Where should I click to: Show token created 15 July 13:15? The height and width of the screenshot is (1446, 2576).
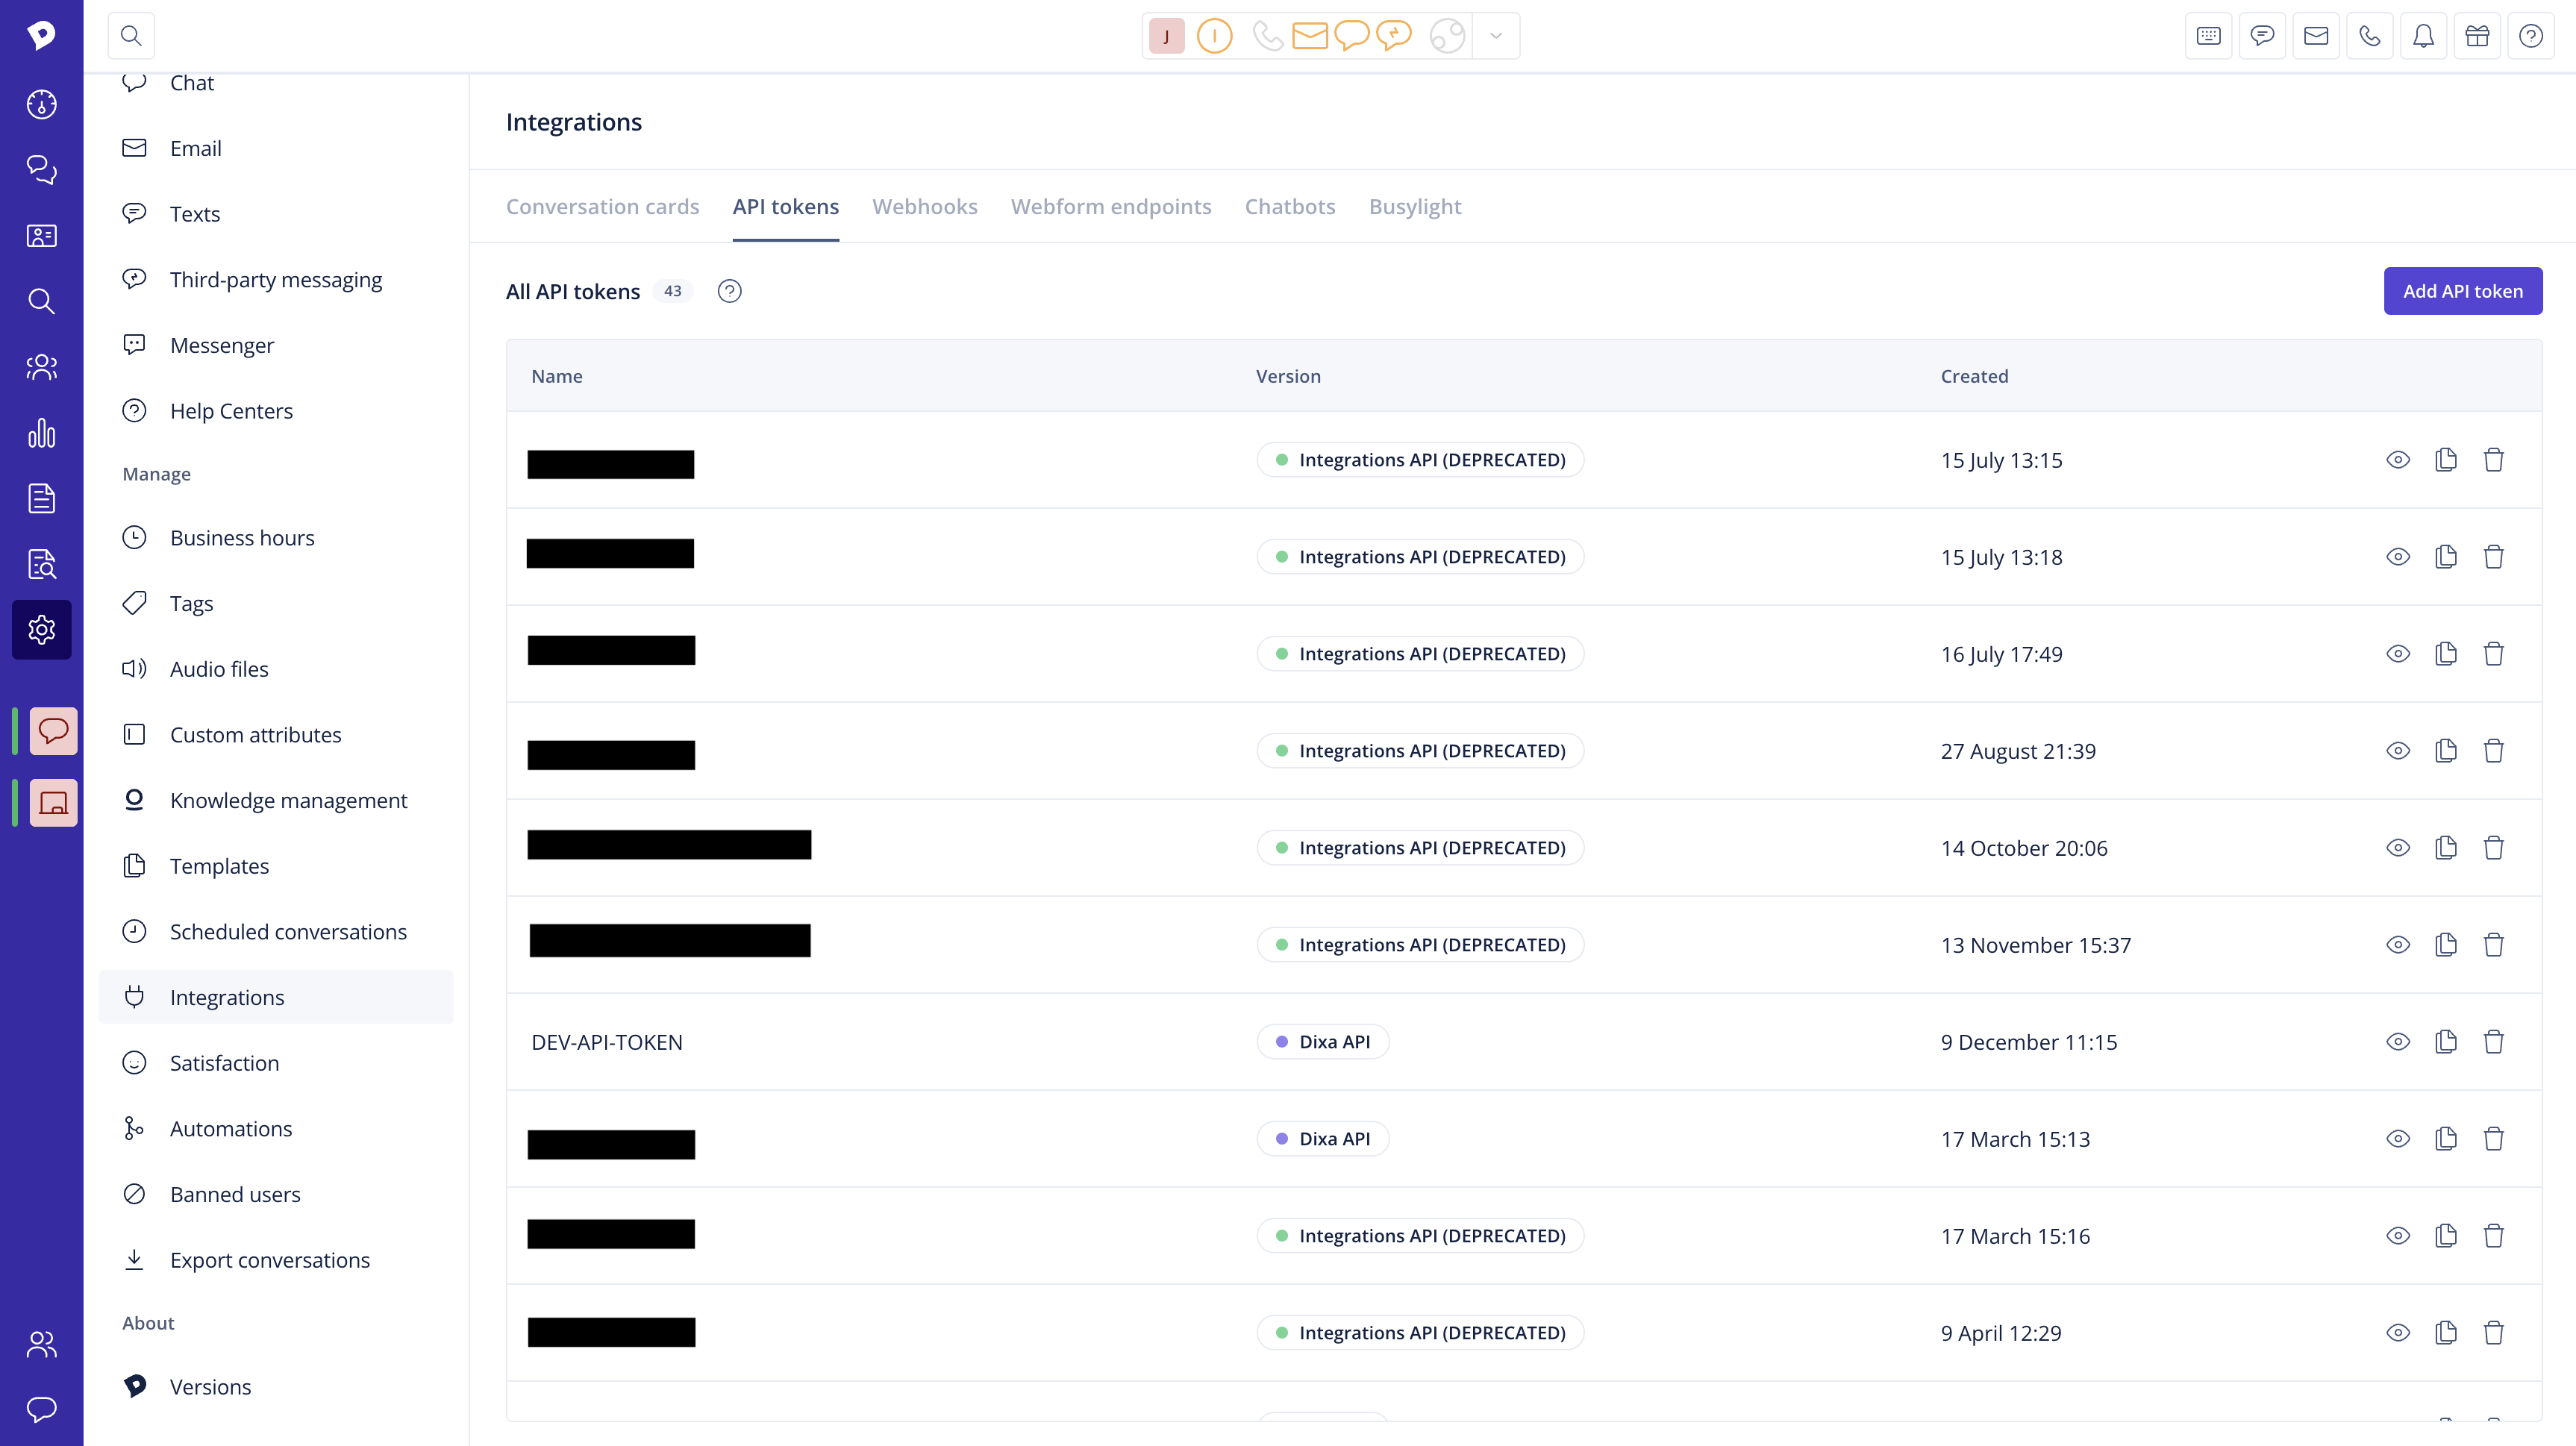click(x=2398, y=460)
